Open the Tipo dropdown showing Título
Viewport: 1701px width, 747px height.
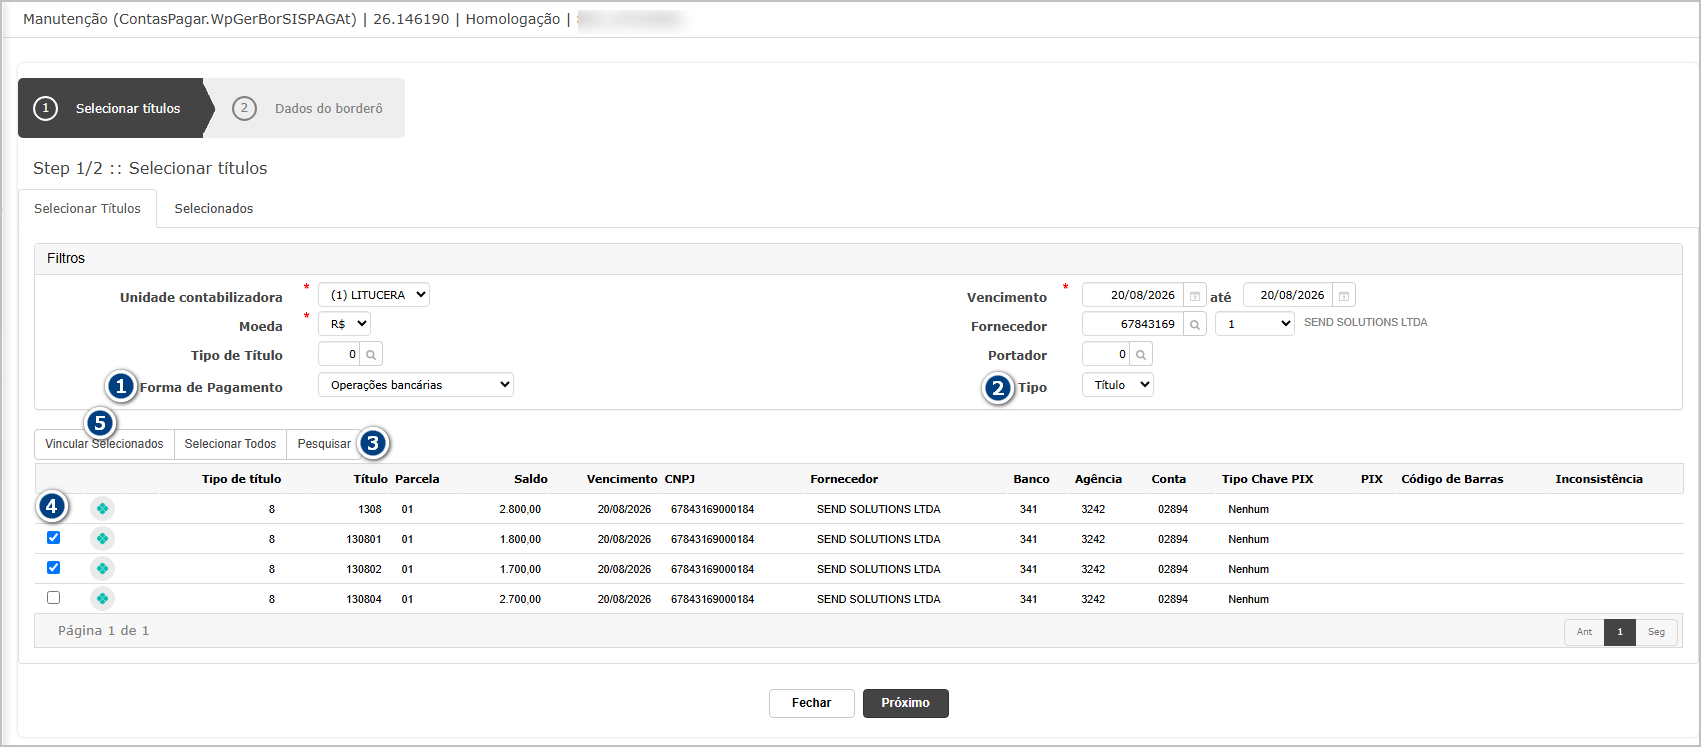click(1118, 385)
